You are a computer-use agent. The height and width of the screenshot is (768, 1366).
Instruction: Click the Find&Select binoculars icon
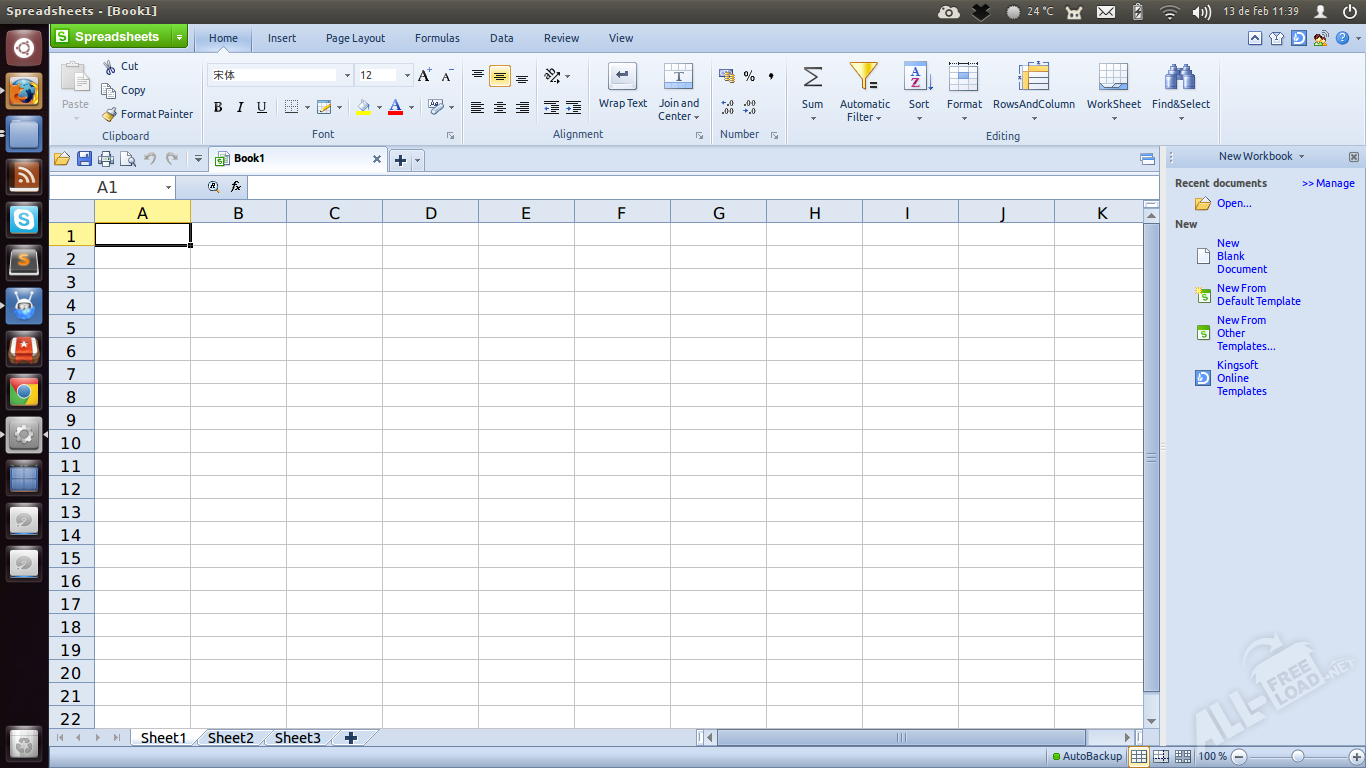(x=1180, y=78)
